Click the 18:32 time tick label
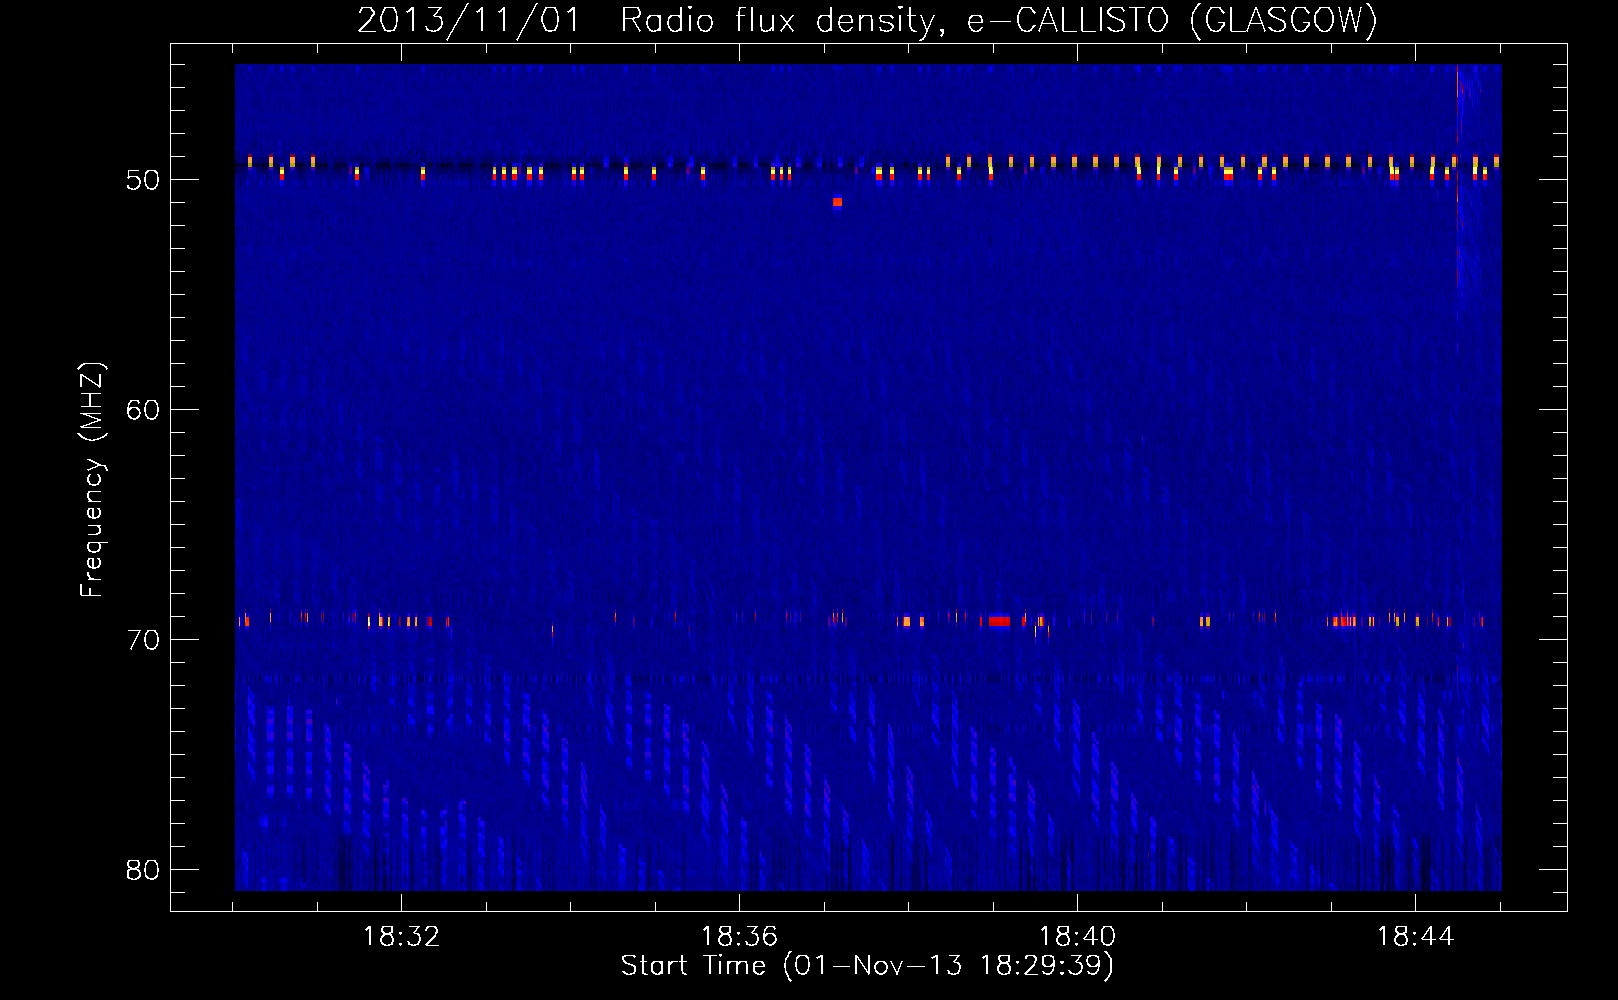 (x=401, y=937)
